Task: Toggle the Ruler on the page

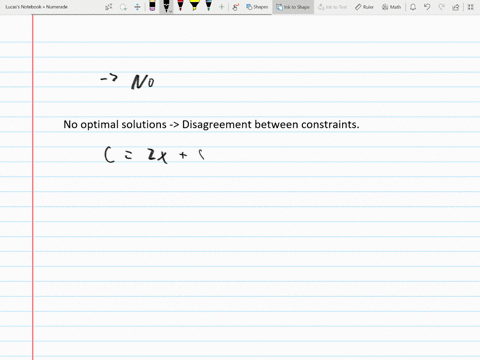Action: 364,7
